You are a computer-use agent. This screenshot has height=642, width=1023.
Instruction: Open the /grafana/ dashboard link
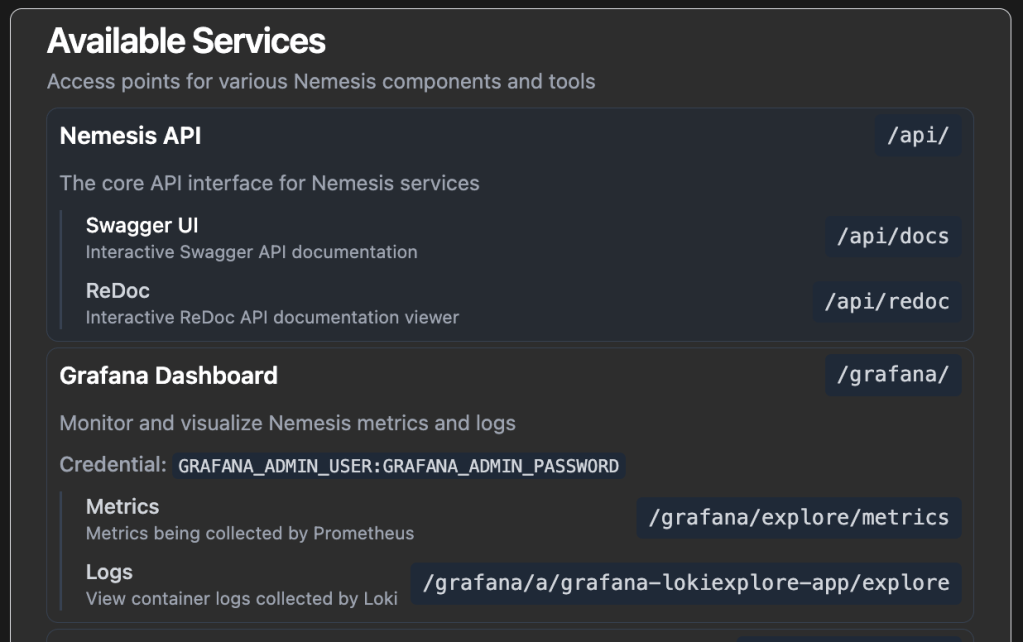(892, 376)
